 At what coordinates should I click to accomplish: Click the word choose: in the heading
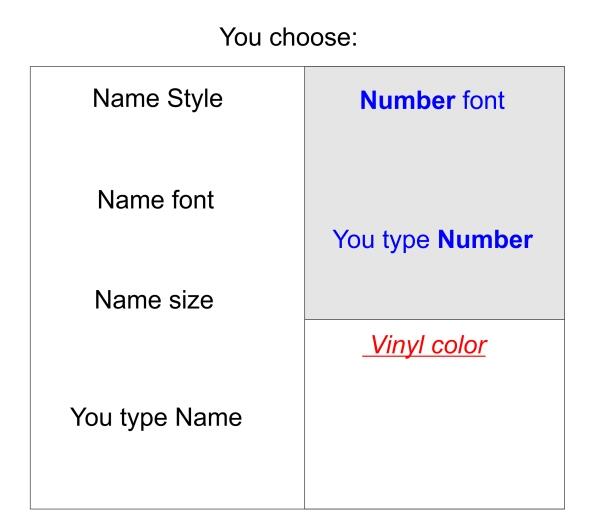point(313,37)
